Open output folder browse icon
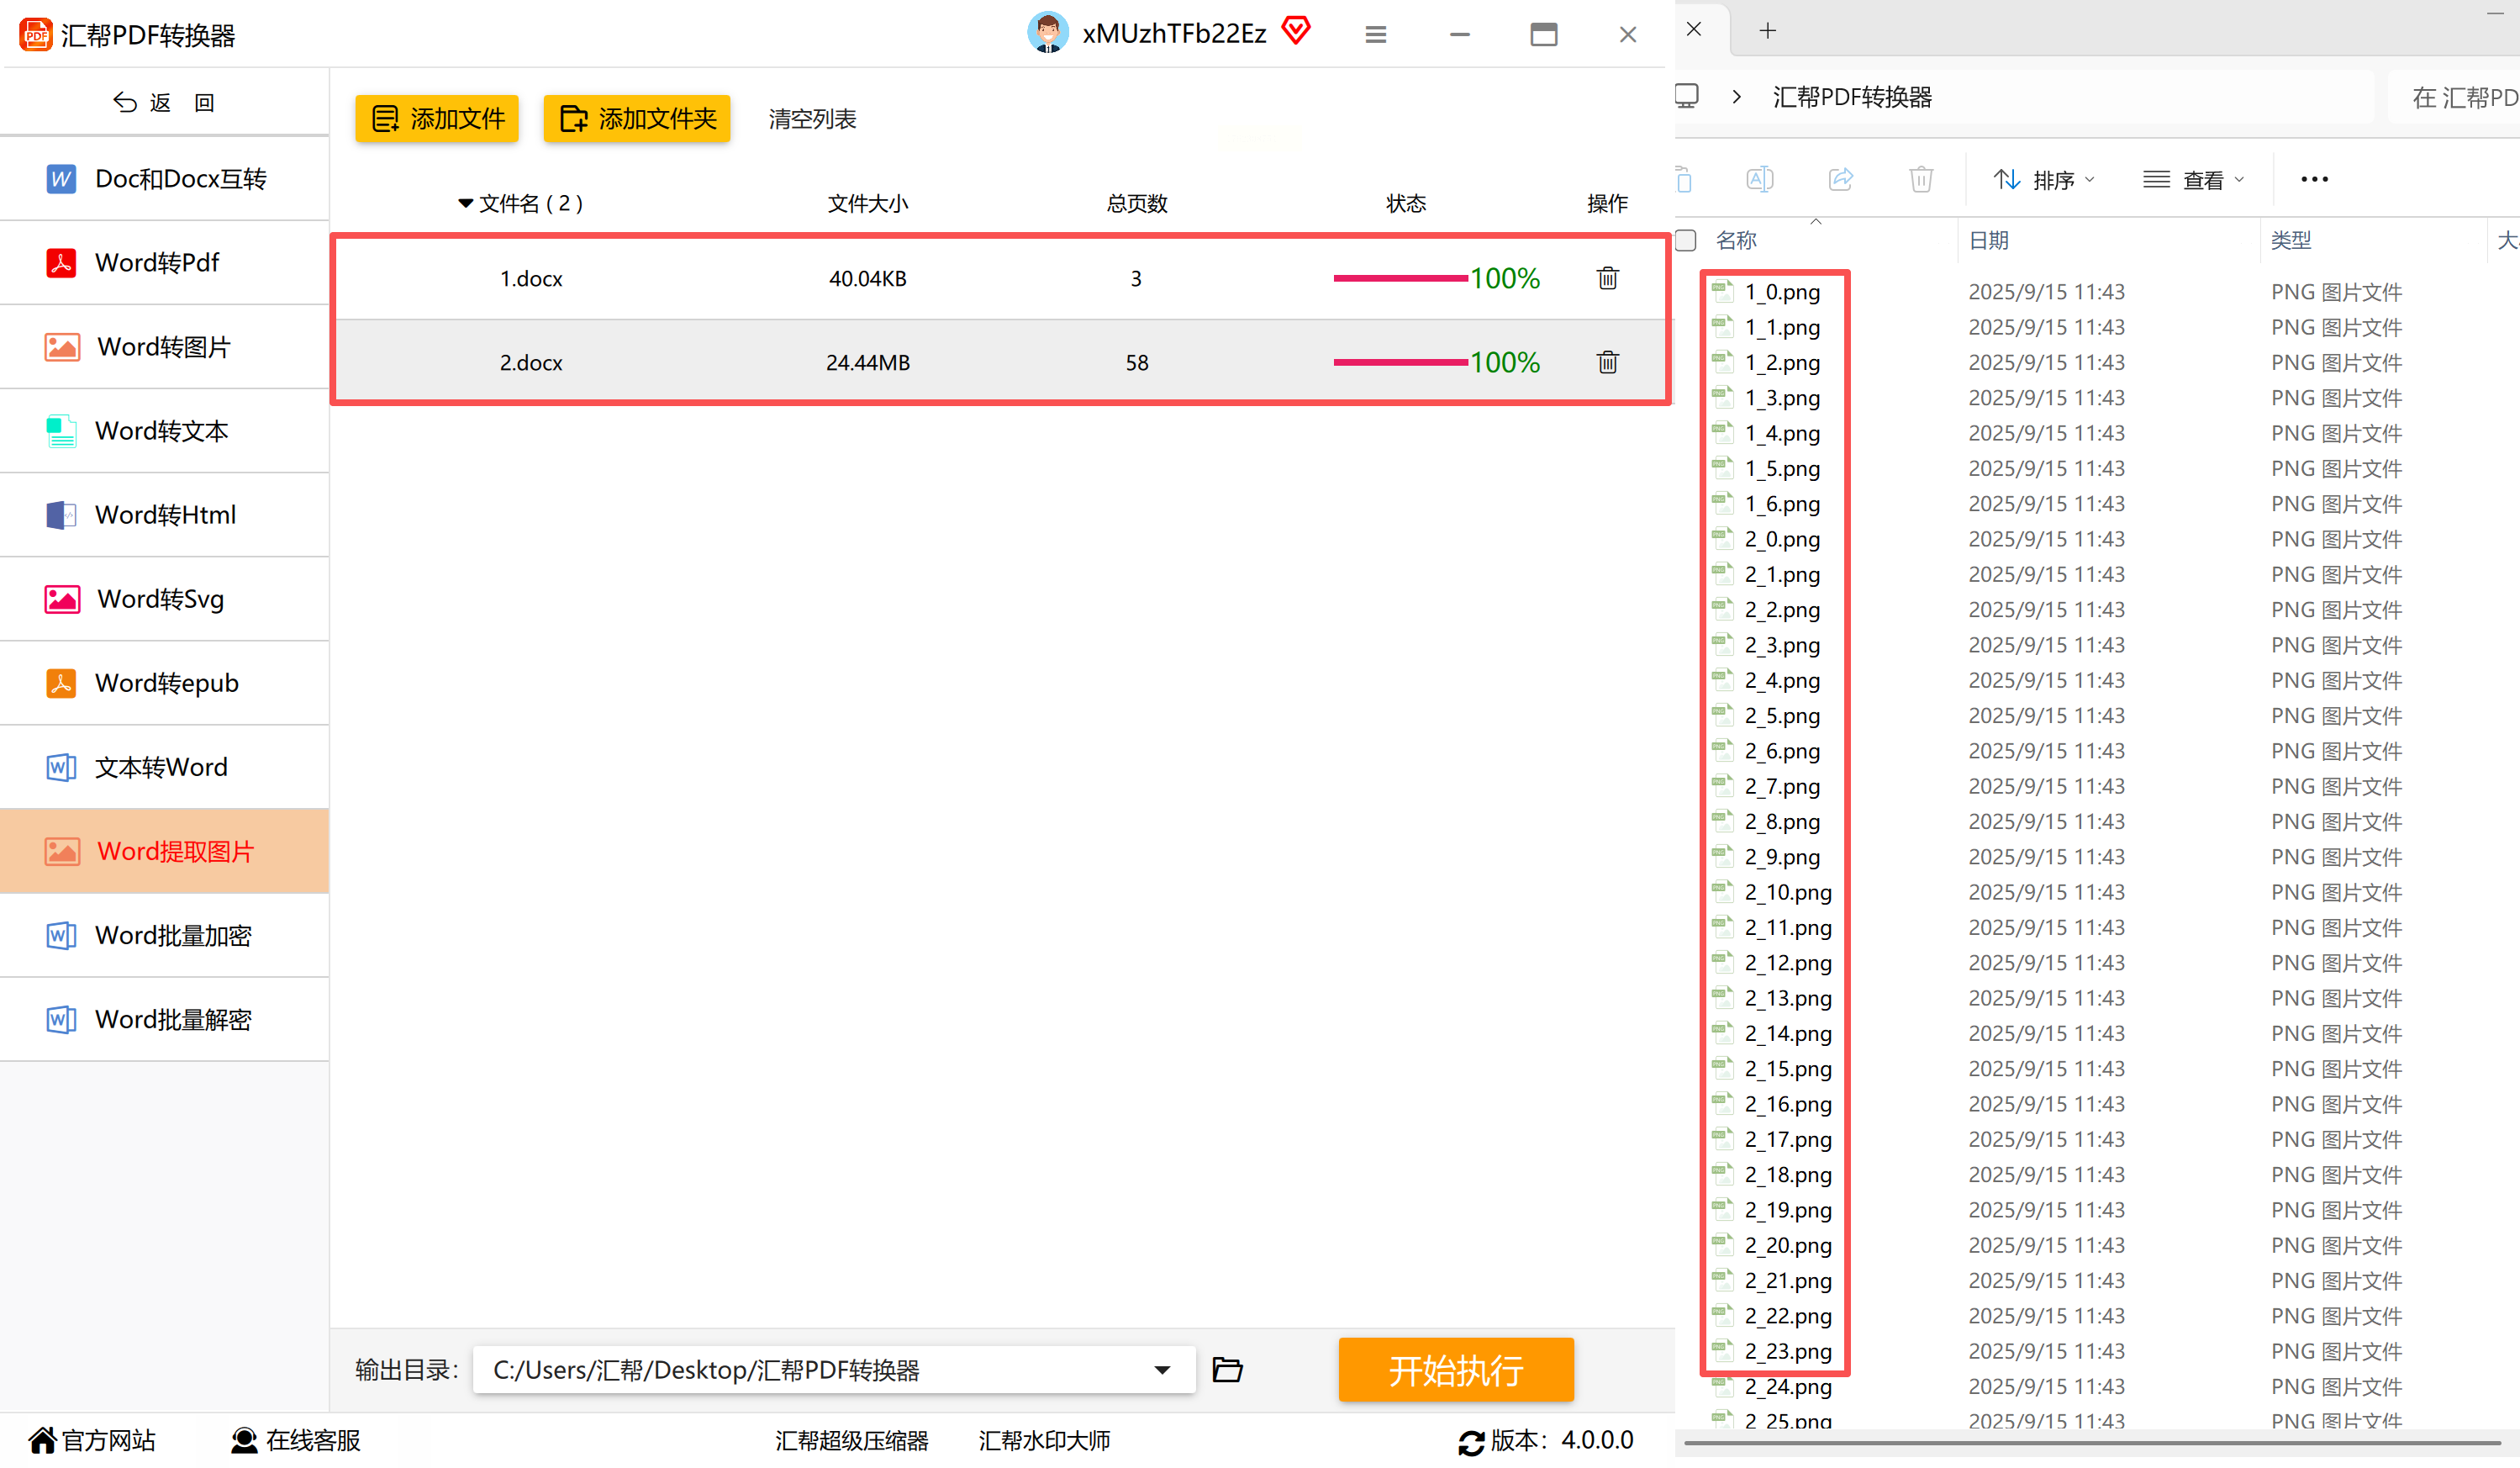Screen dimensions: 2520x1468 1227,1369
